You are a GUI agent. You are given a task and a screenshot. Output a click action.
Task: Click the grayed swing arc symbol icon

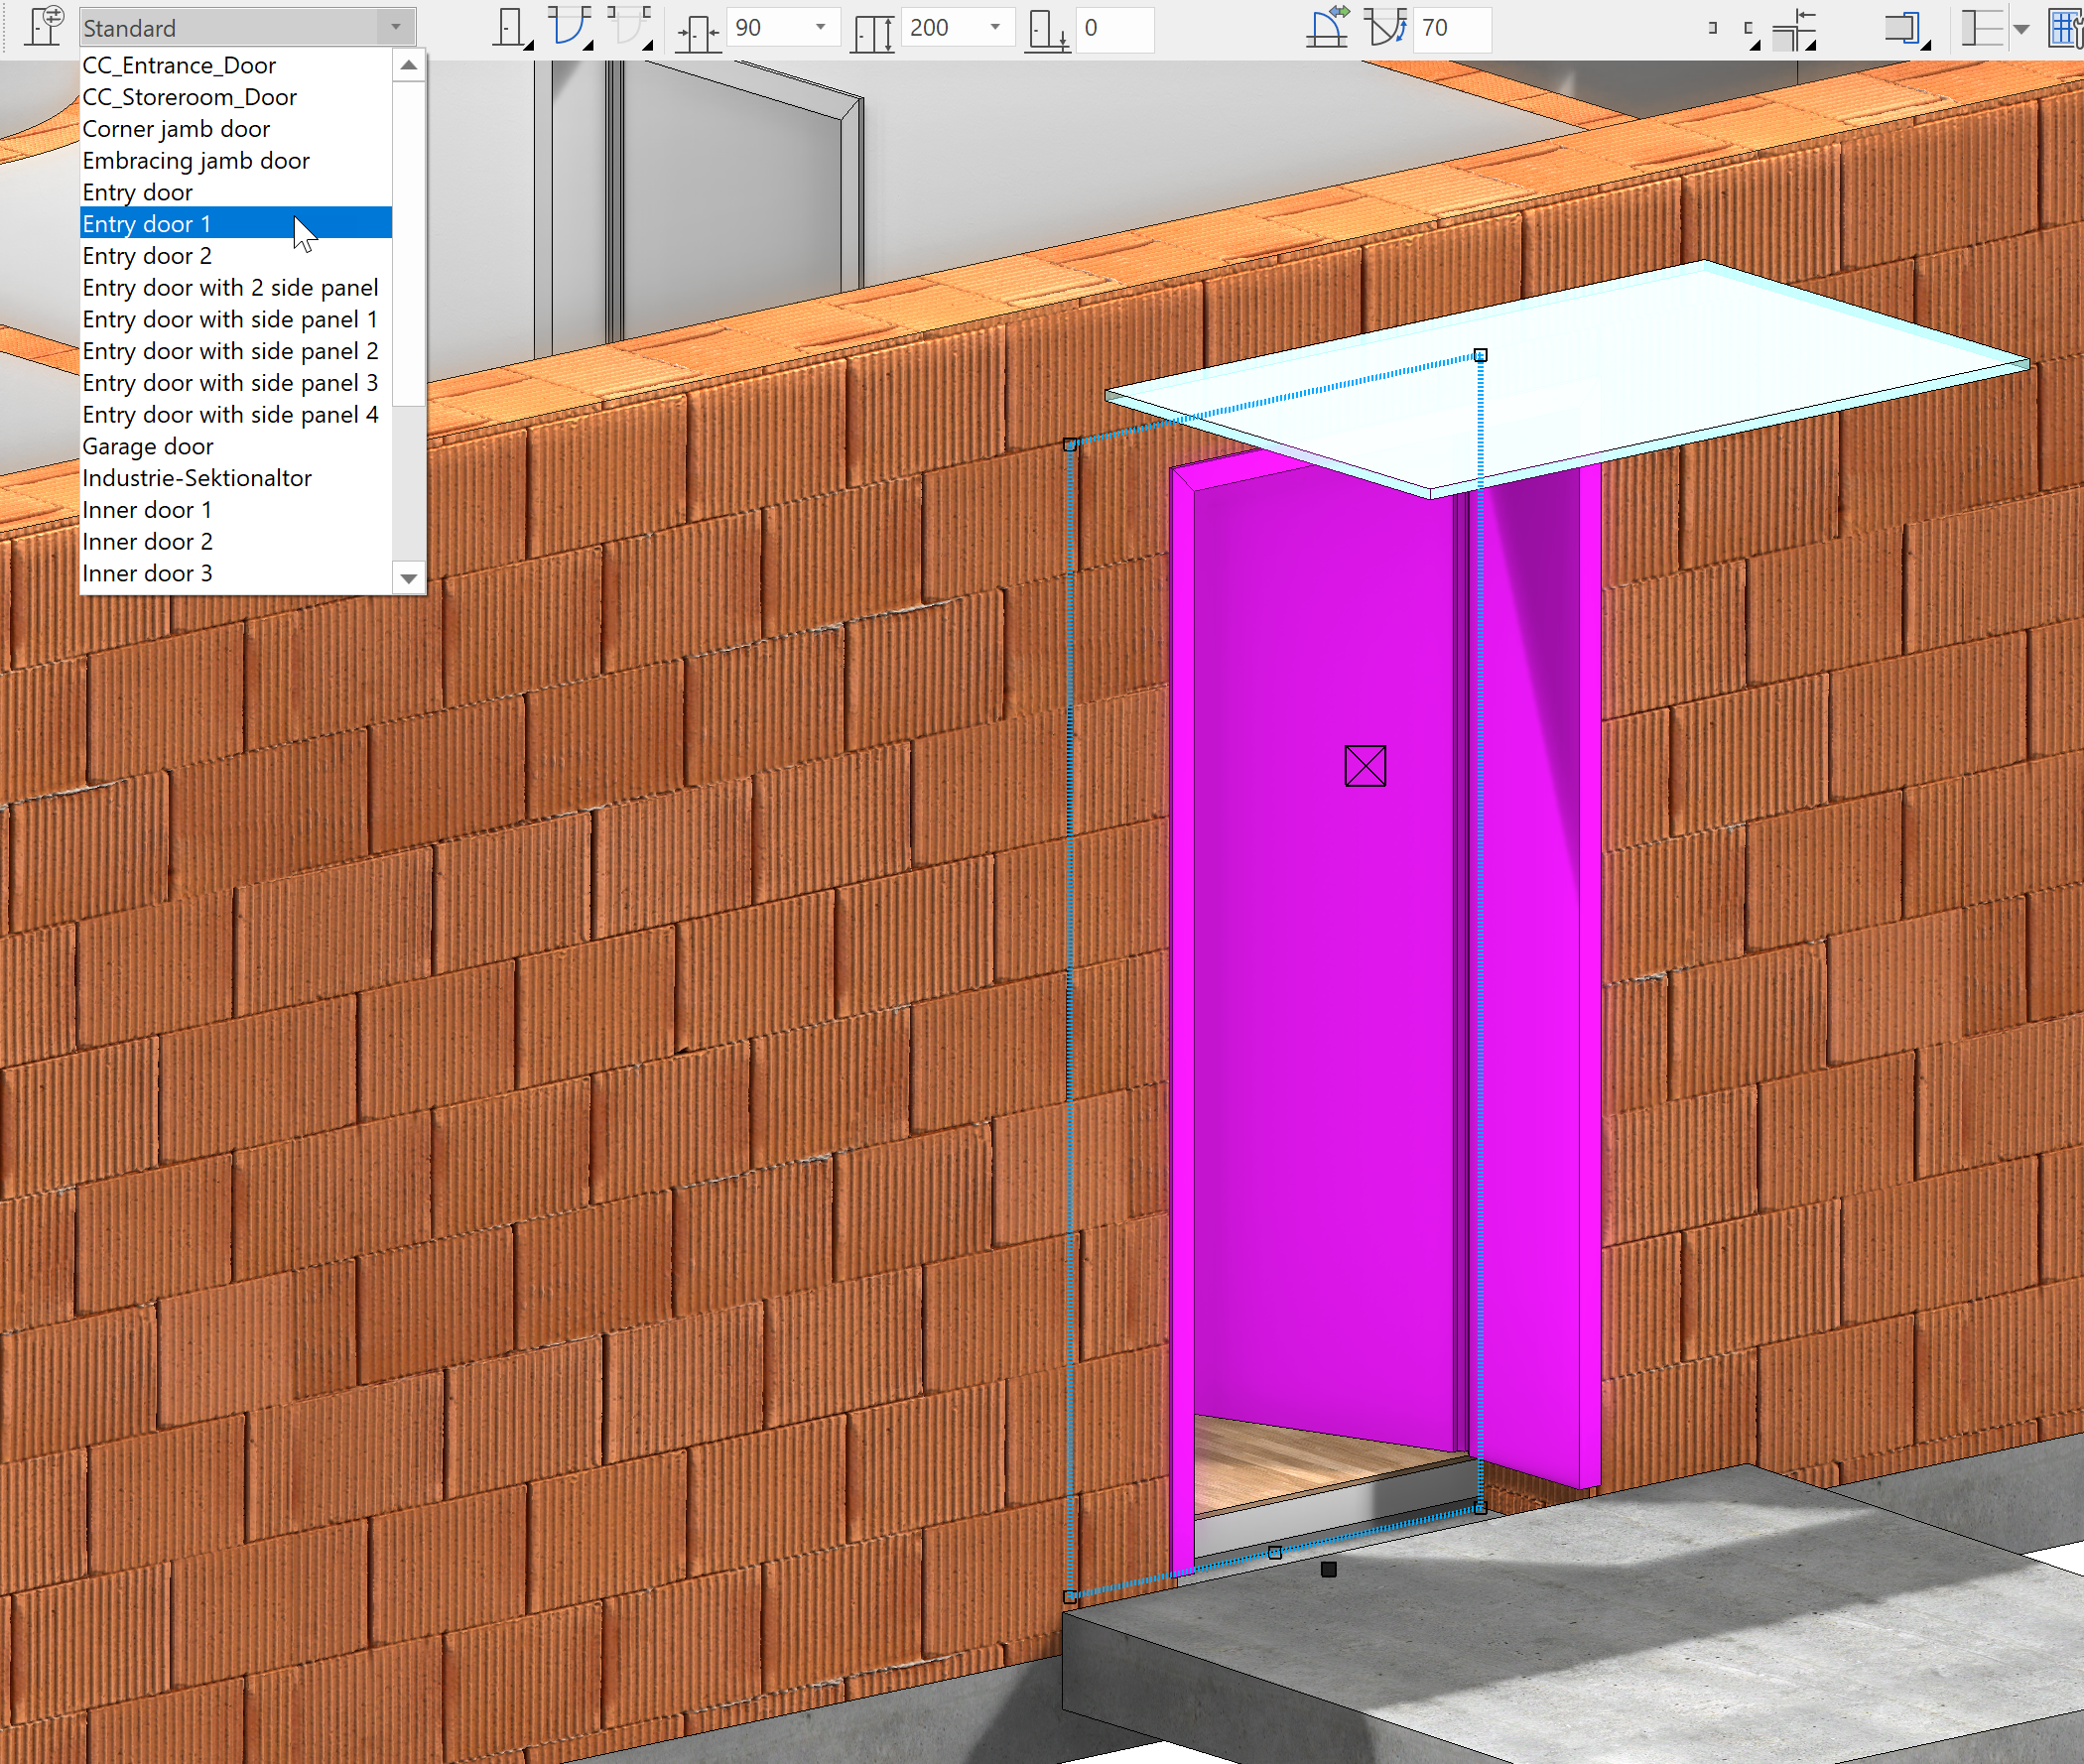coord(630,27)
